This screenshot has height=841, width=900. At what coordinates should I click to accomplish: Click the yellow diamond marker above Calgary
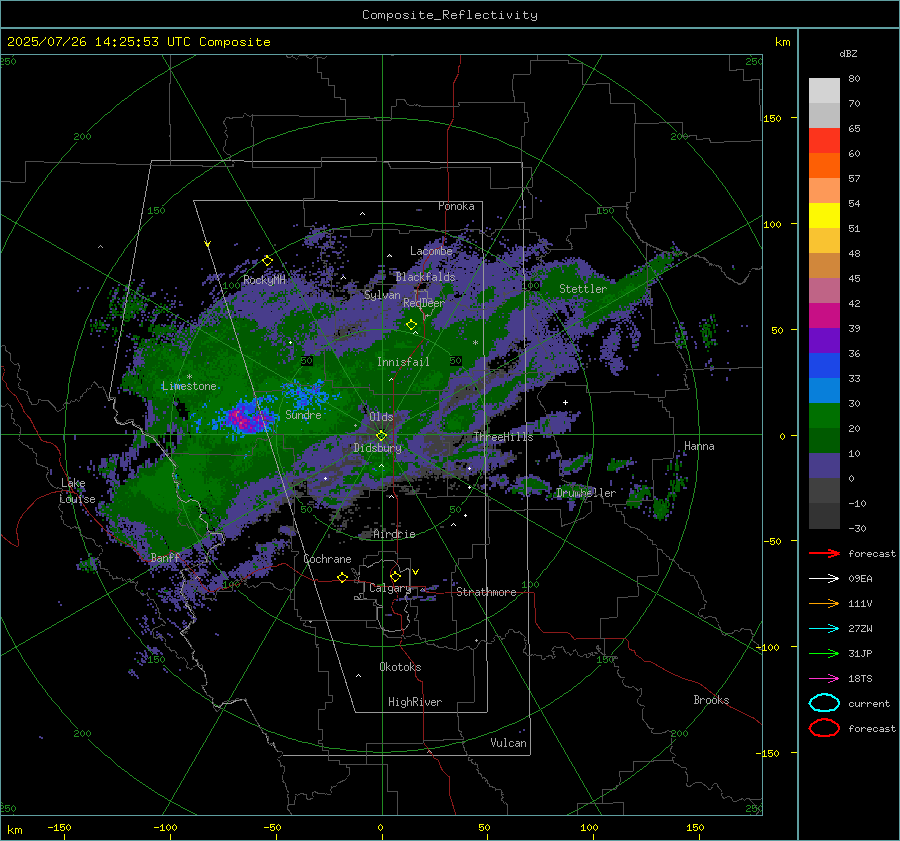395,576
